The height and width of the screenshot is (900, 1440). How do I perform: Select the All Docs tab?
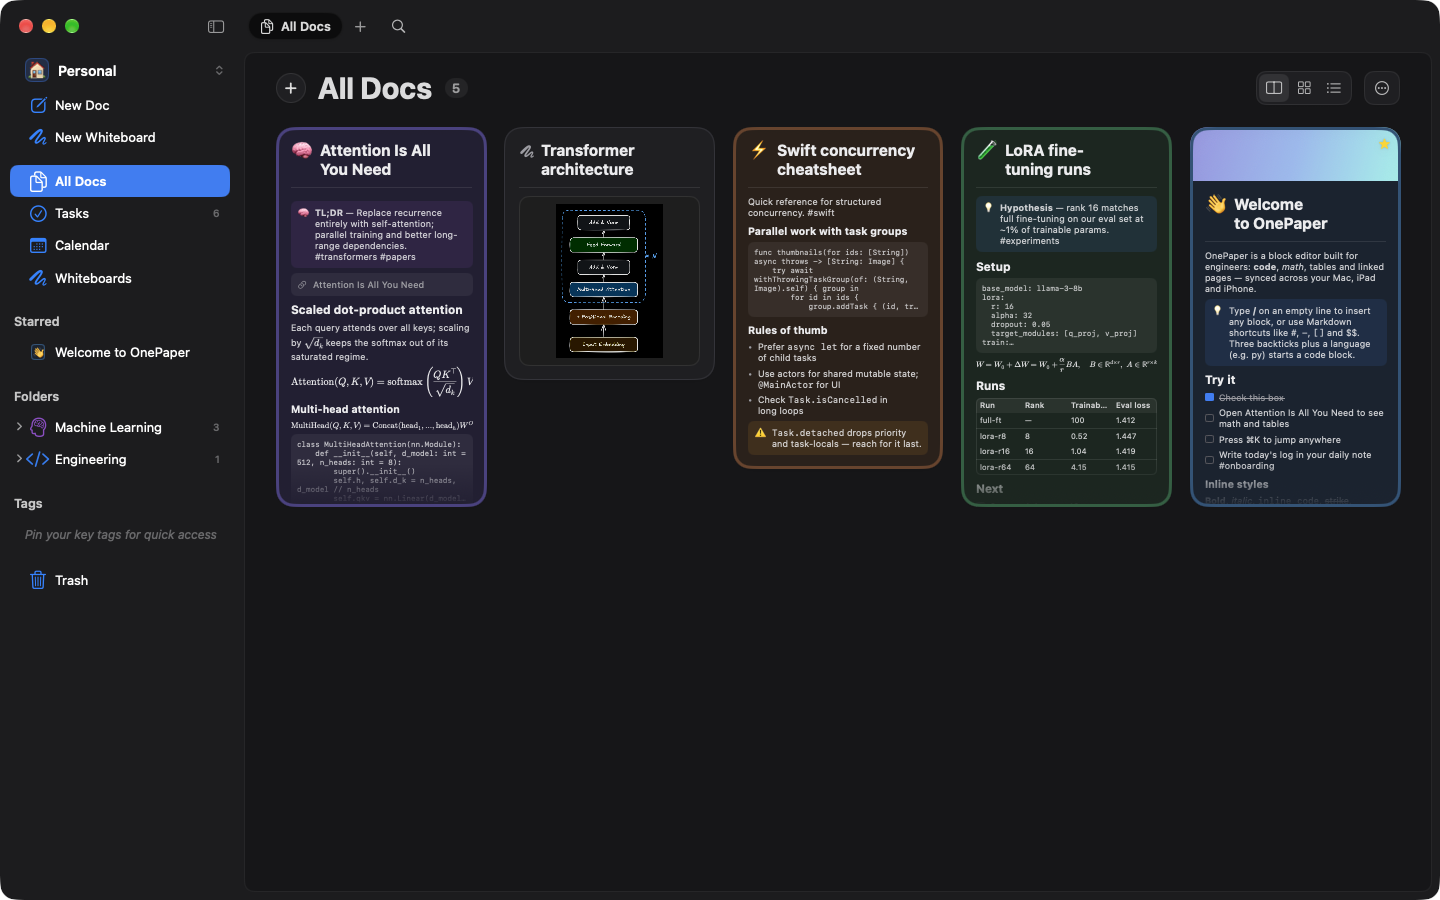click(295, 27)
